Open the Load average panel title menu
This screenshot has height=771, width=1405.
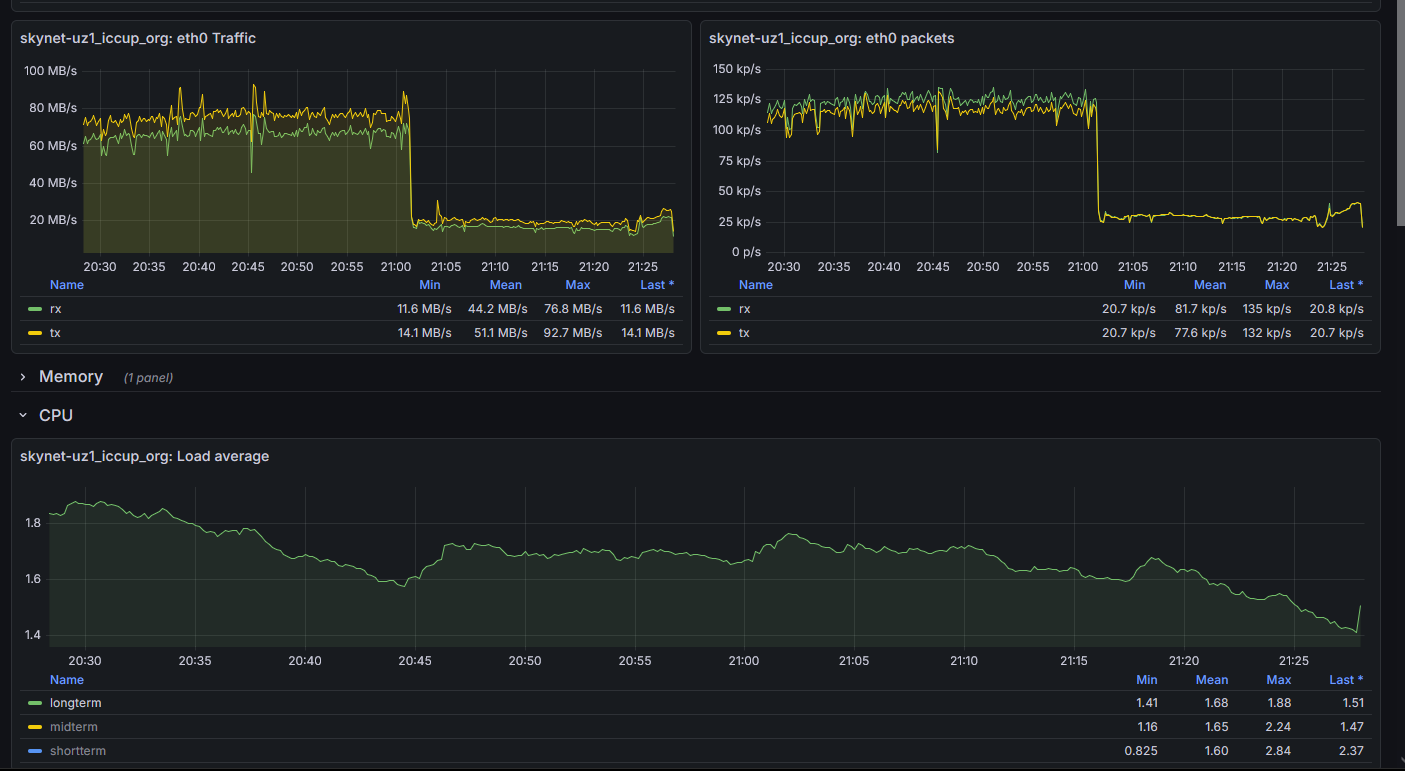pos(144,456)
